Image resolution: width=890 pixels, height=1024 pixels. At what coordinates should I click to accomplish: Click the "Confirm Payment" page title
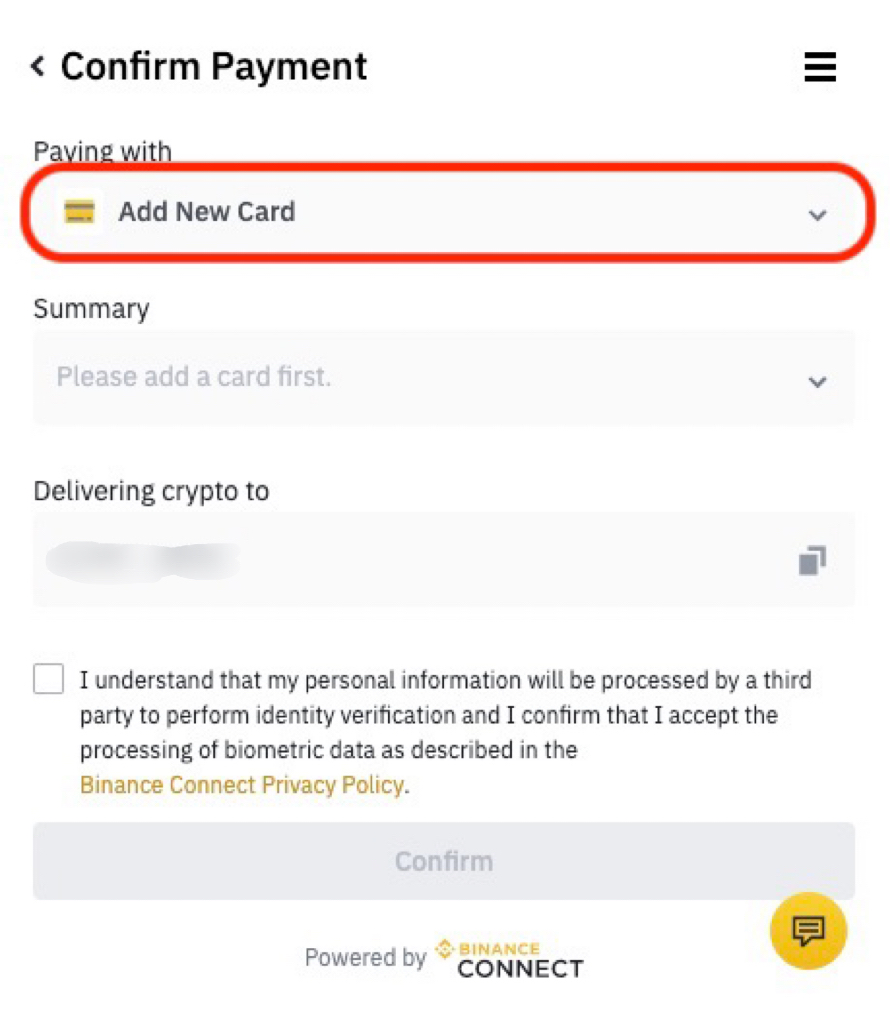[213, 67]
